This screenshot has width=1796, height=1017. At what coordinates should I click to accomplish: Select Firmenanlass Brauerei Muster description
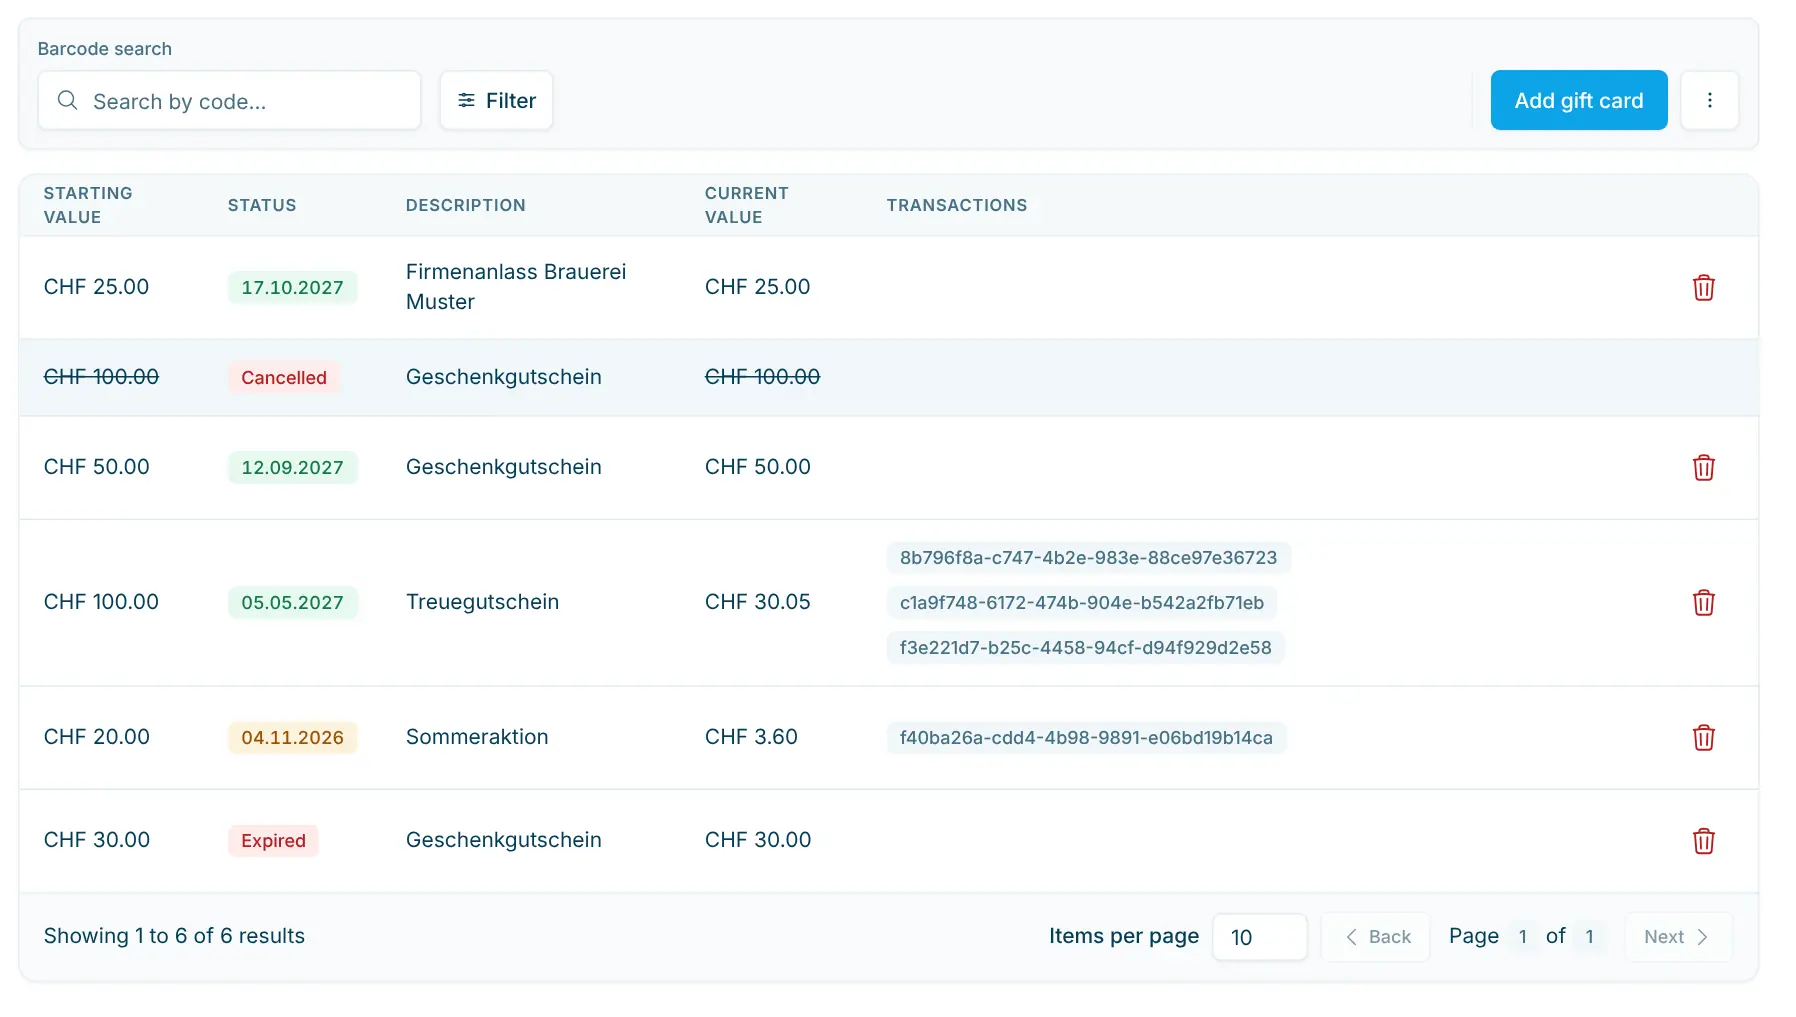516,287
